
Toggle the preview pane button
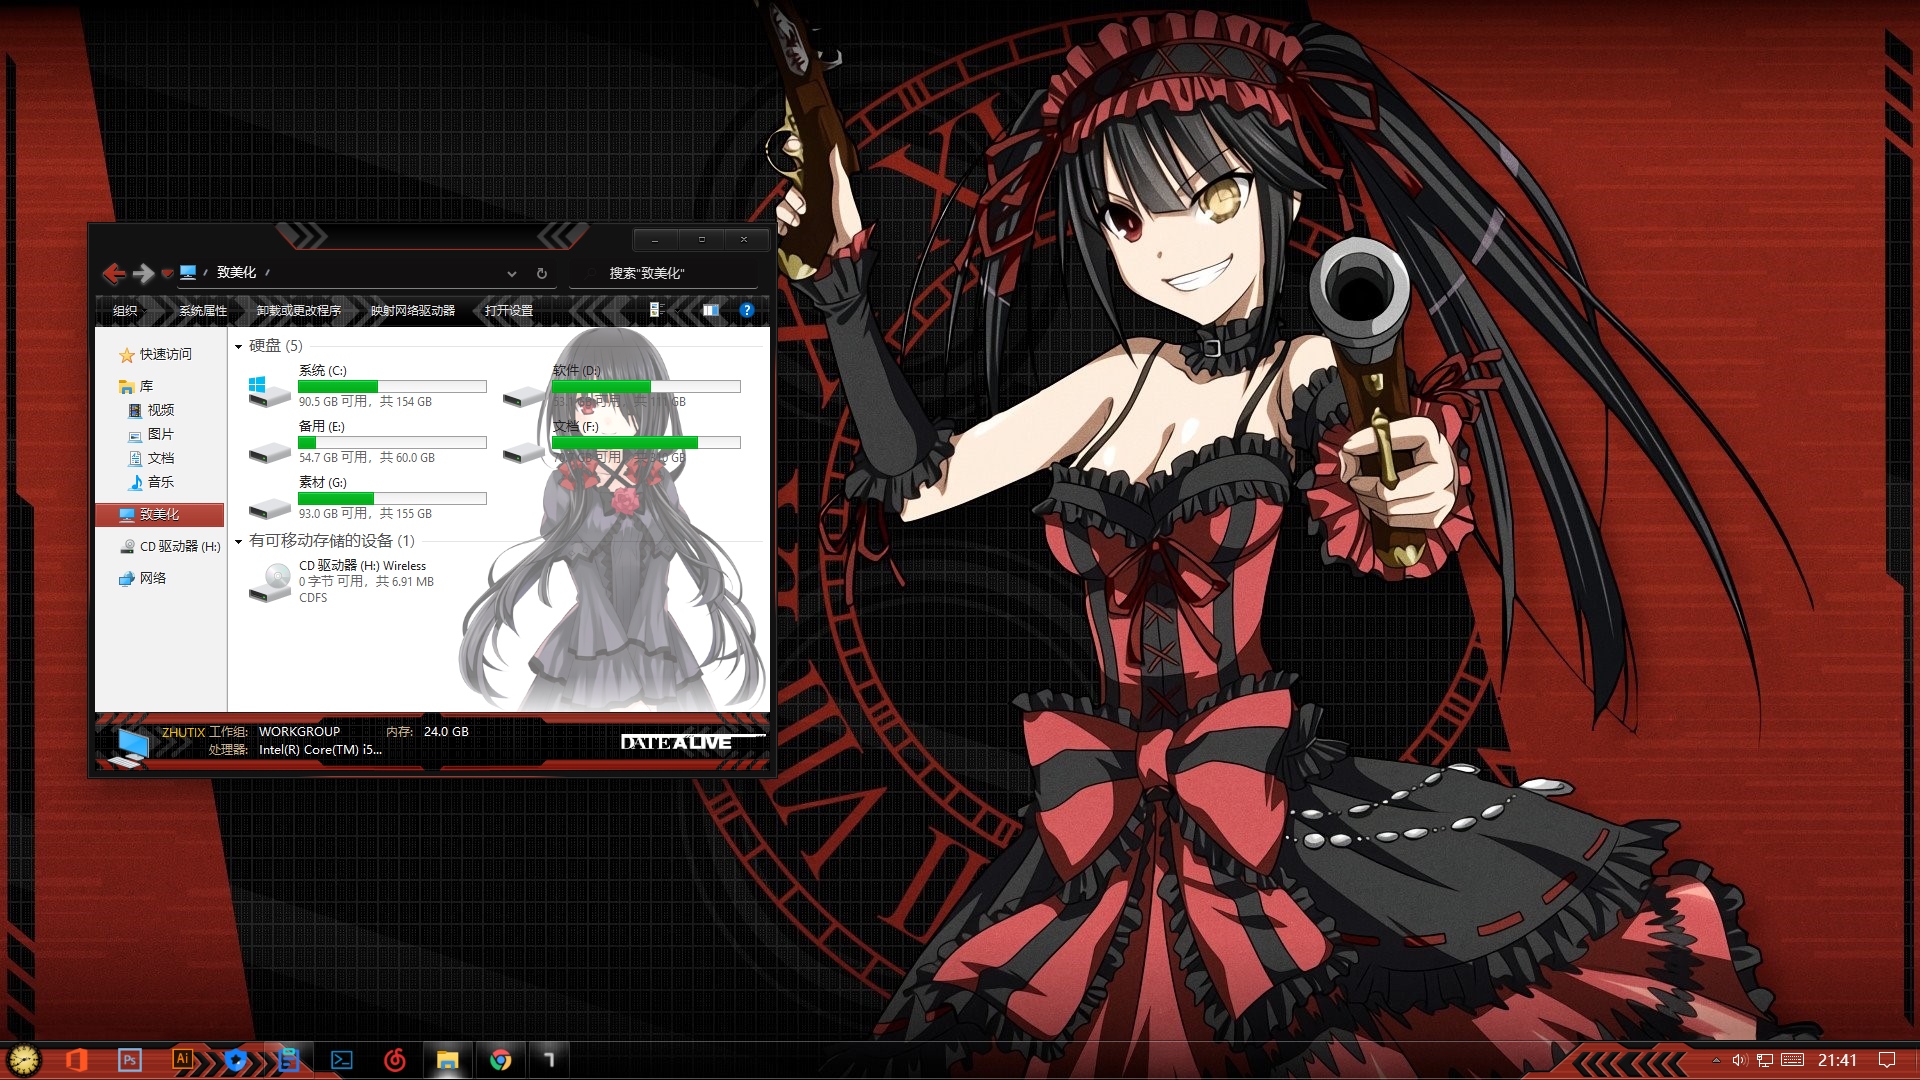pos(711,310)
